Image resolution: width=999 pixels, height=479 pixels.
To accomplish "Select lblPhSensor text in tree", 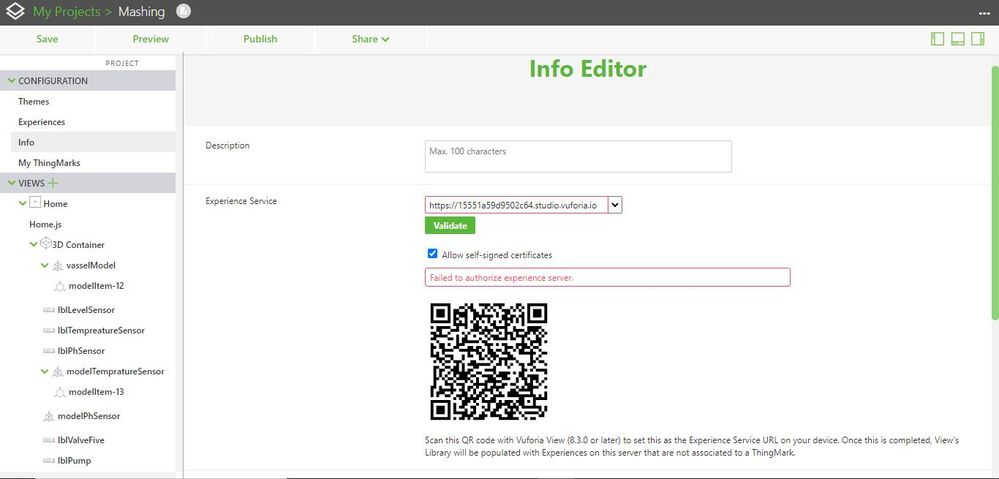I will (x=81, y=351).
